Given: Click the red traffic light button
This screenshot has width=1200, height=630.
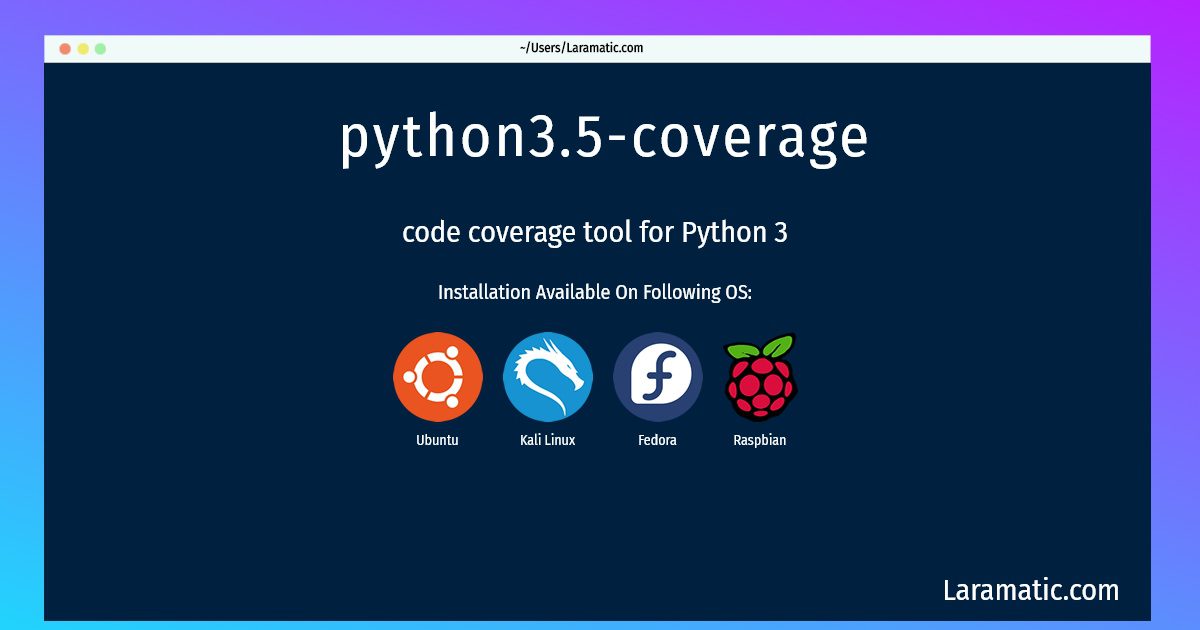Looking at the screenshot, I should (65, 46).
